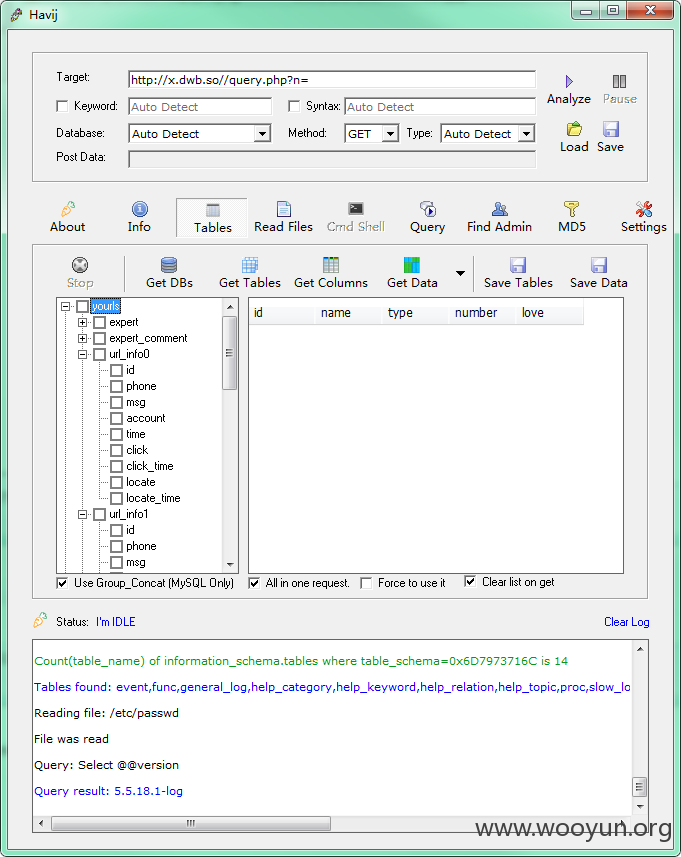Screen dimensions: 681x857
Task: Open the Settings tools icon
Action: coord(644,209)
